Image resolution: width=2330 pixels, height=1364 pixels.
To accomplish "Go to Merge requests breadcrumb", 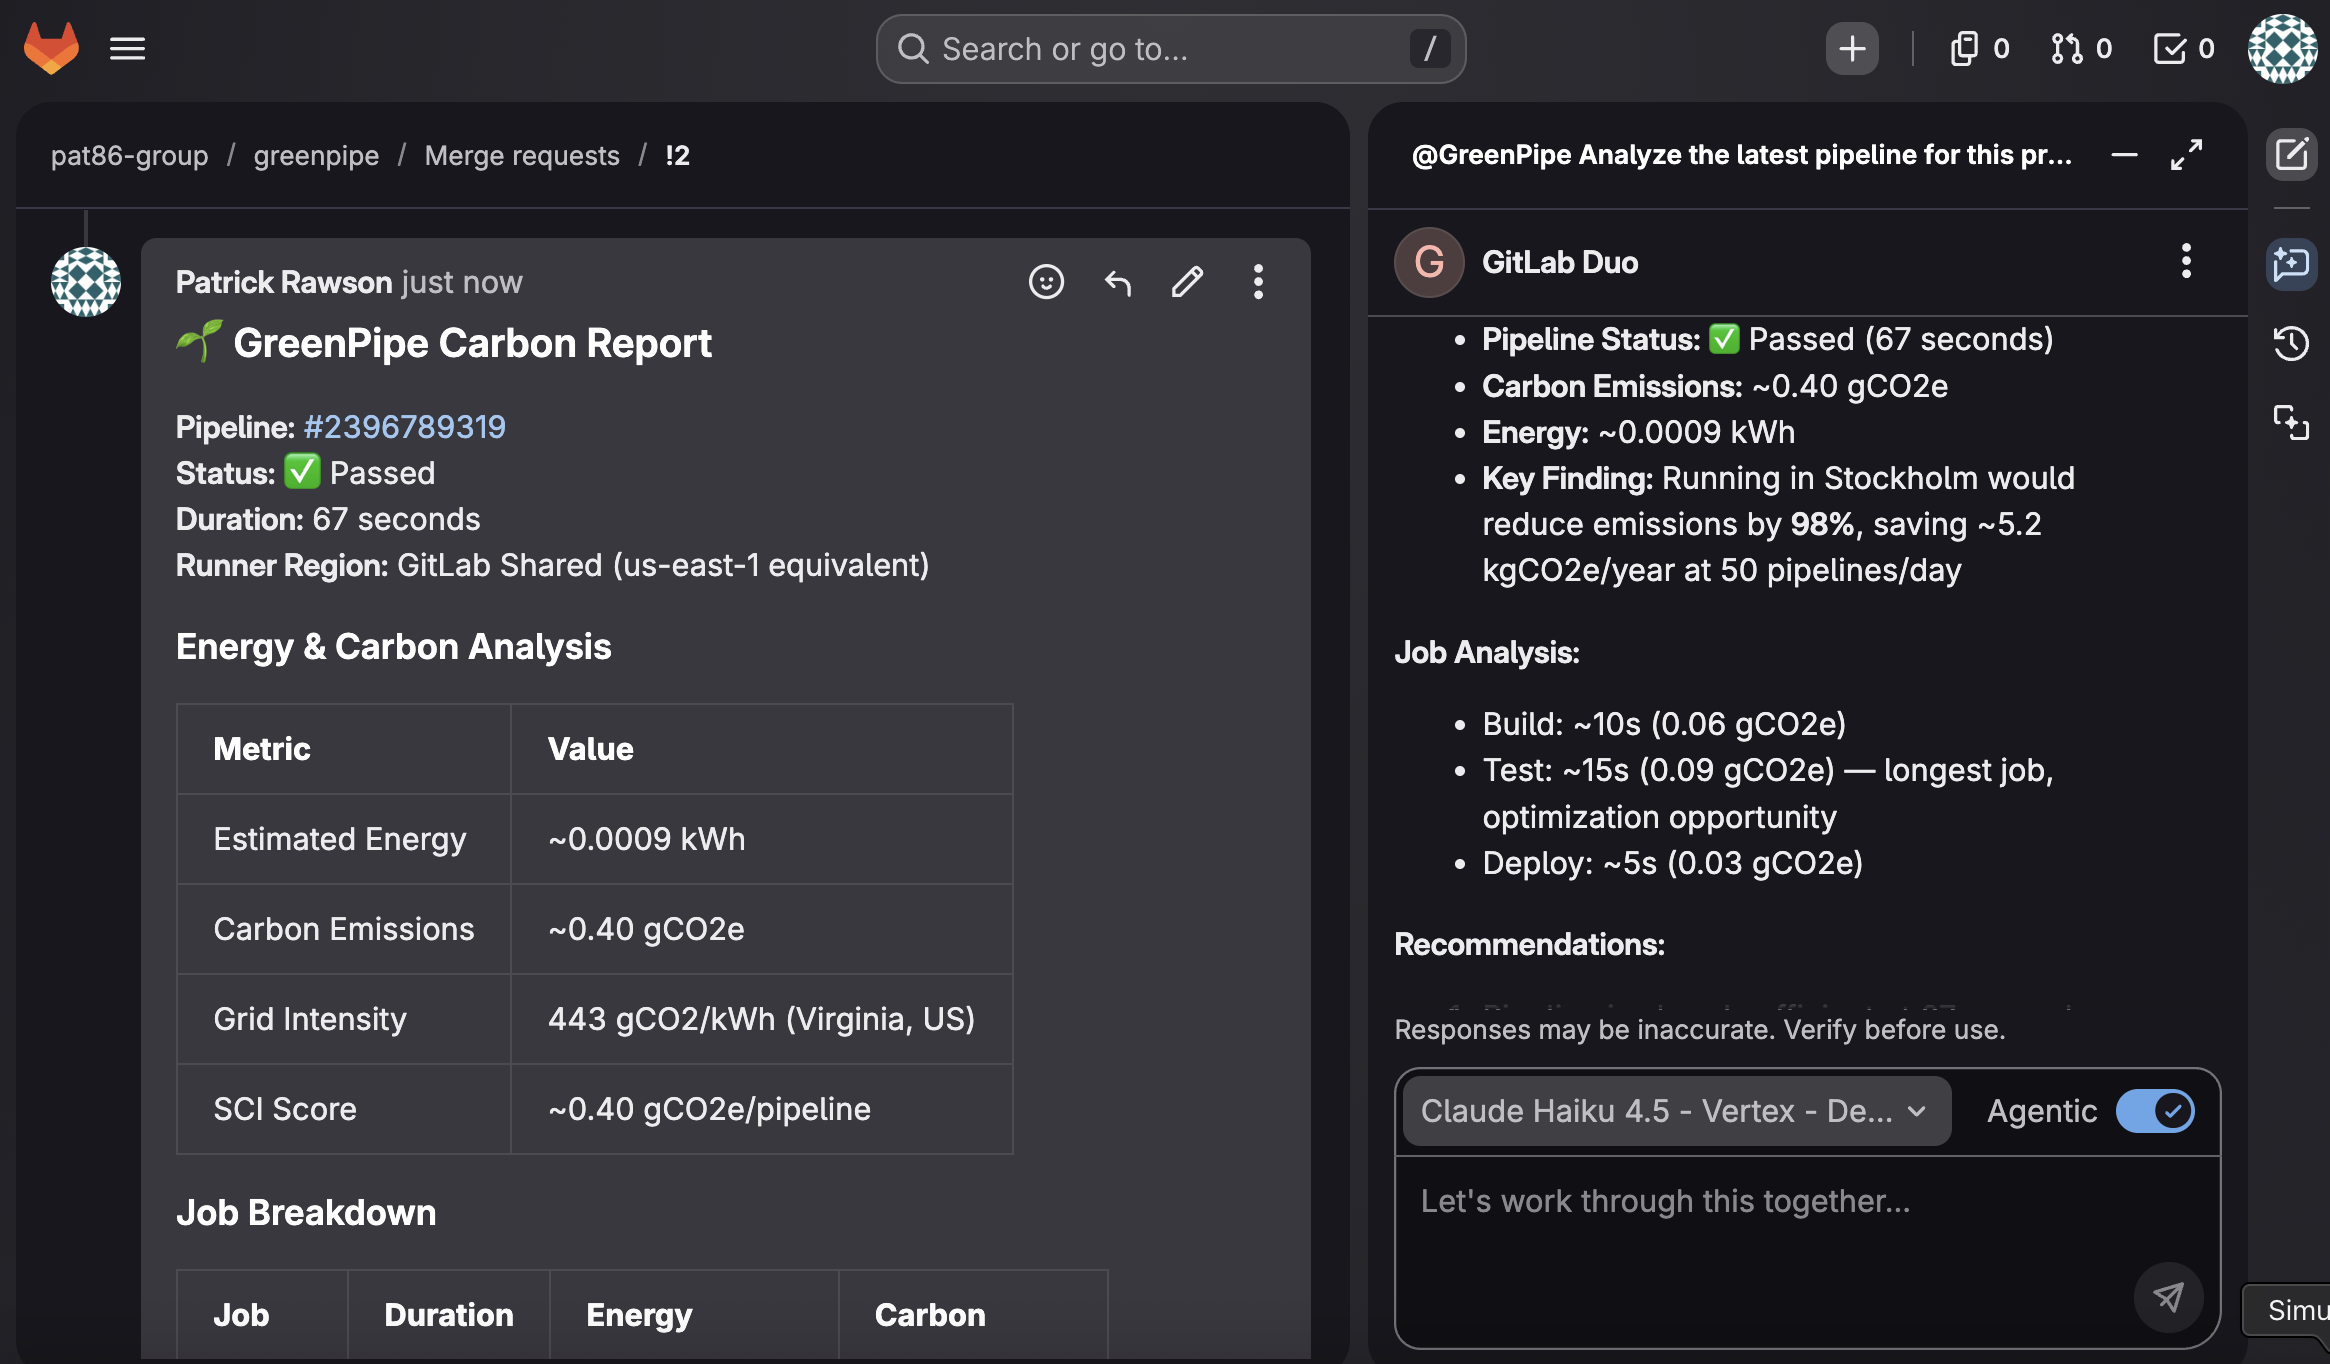I will (521, 156).
